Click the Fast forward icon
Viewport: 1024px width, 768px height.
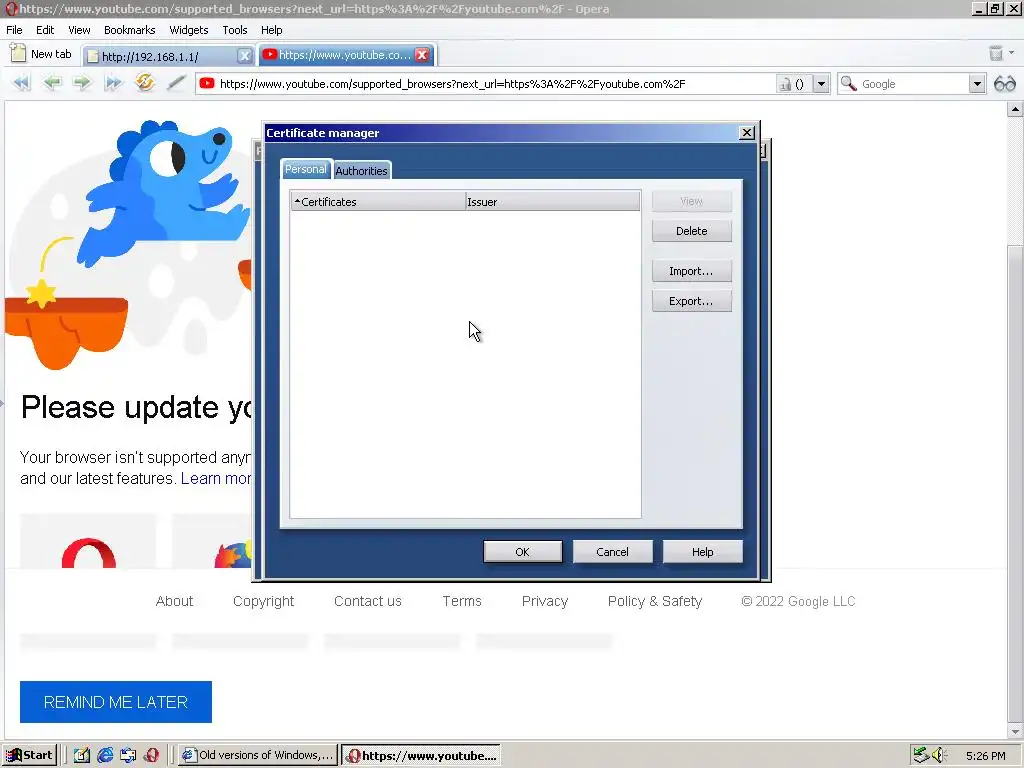point(114,83)
